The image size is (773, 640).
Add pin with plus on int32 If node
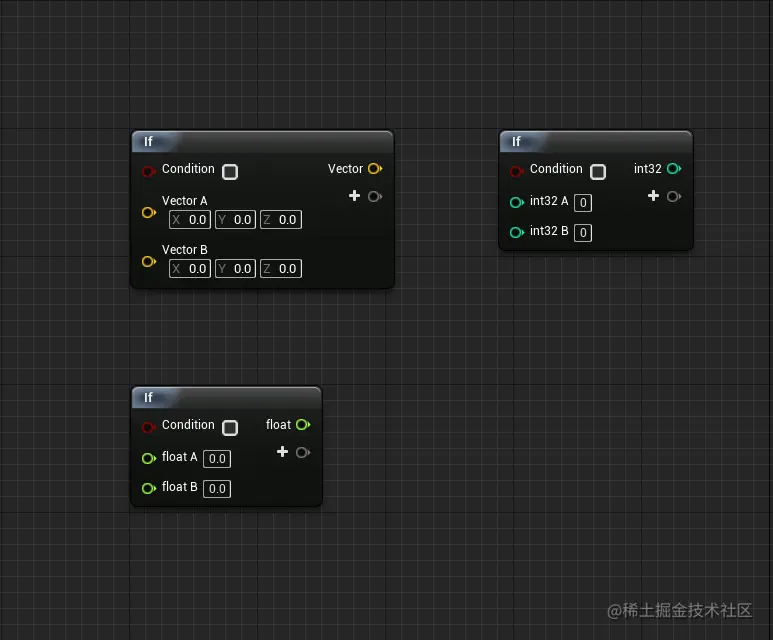coord(653,196)
